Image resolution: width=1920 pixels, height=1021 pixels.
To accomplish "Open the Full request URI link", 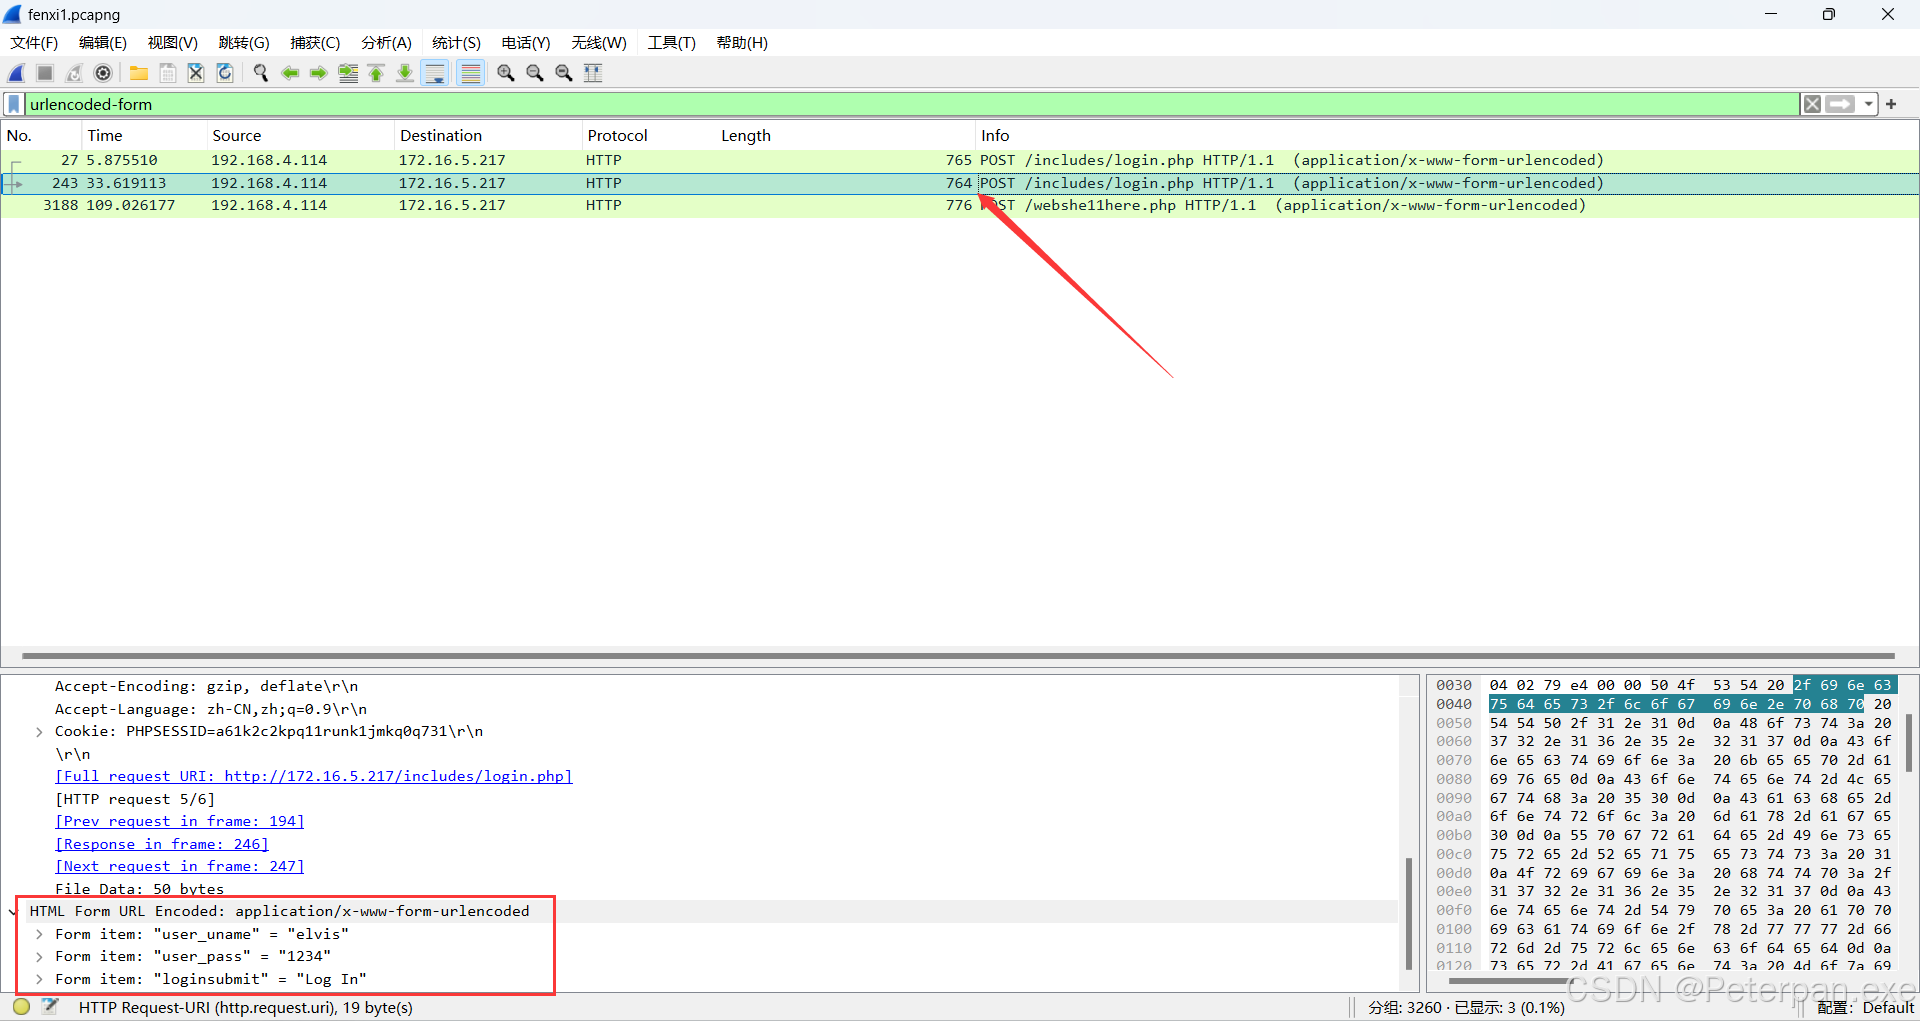I will click(x=313, y=776).
